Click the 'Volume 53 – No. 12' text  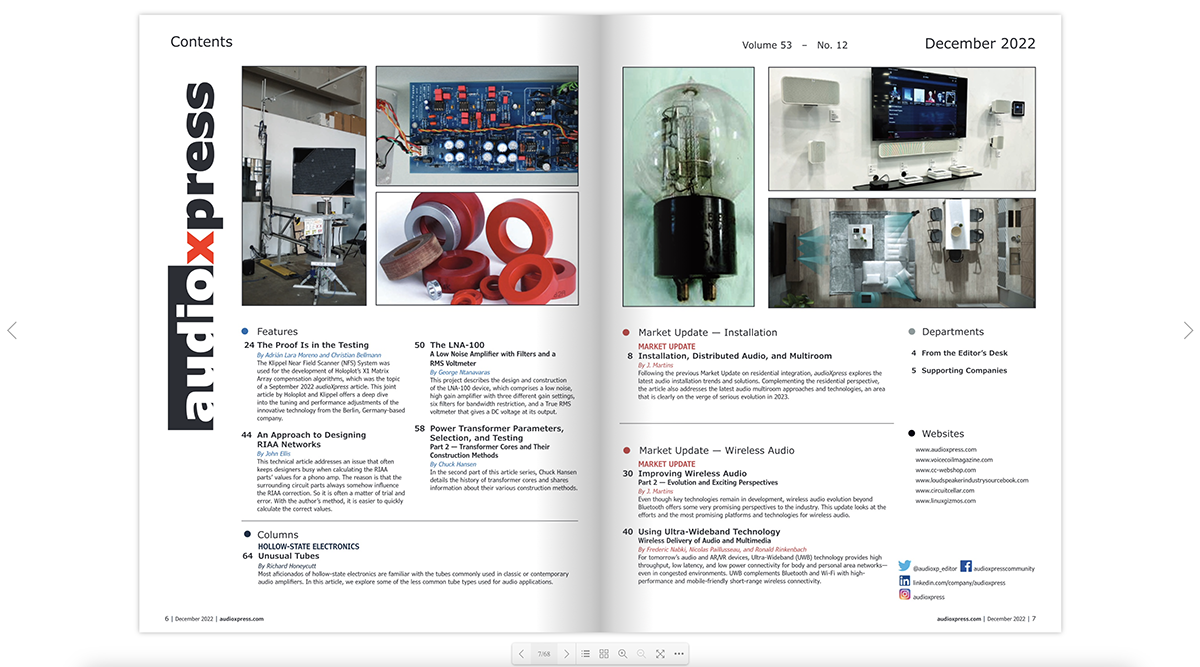pyautogui.click(x=795, y=45)
